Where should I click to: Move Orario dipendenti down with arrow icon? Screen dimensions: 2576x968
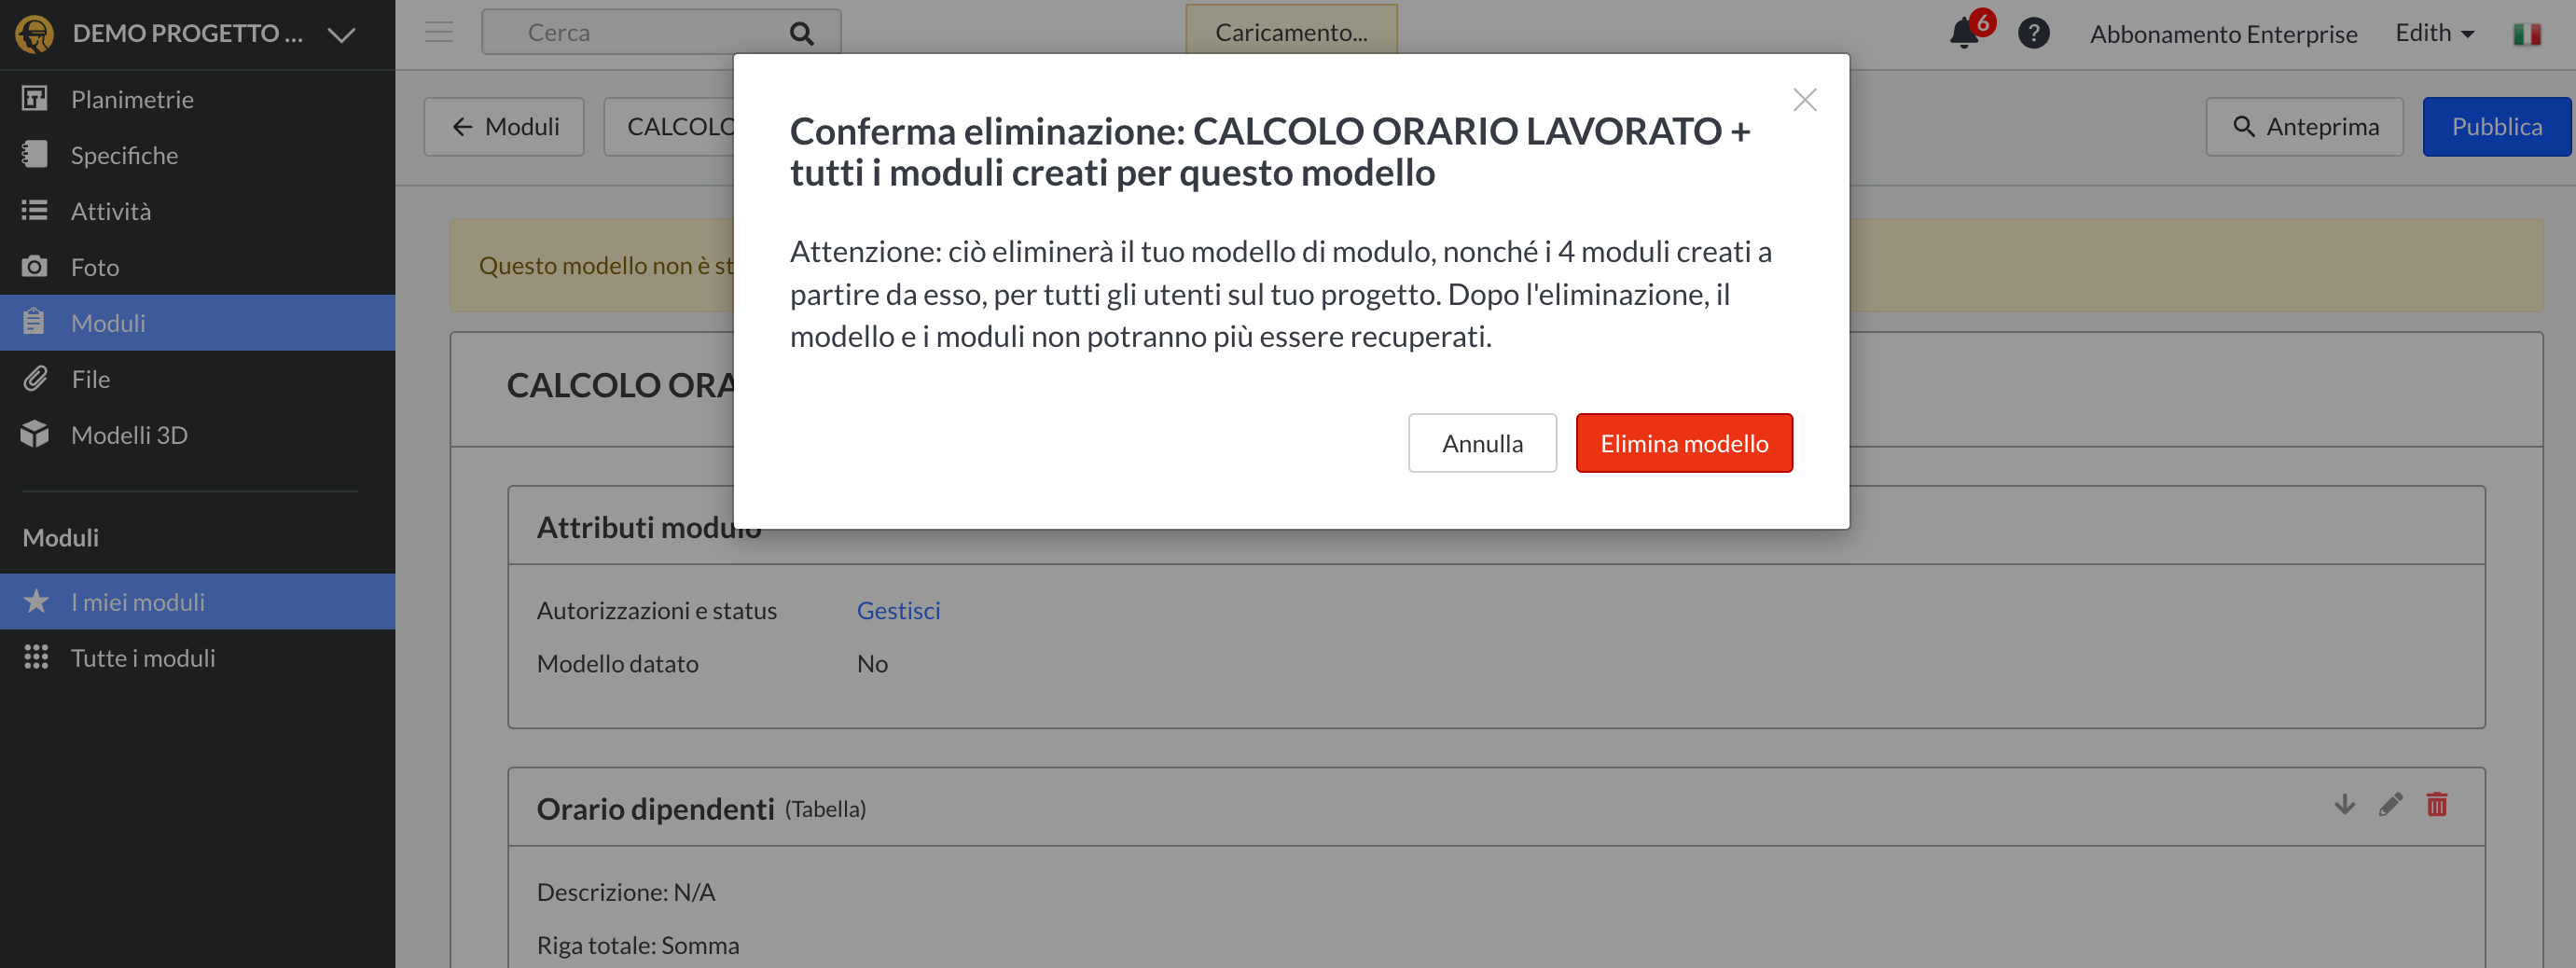coord(2344,805)
